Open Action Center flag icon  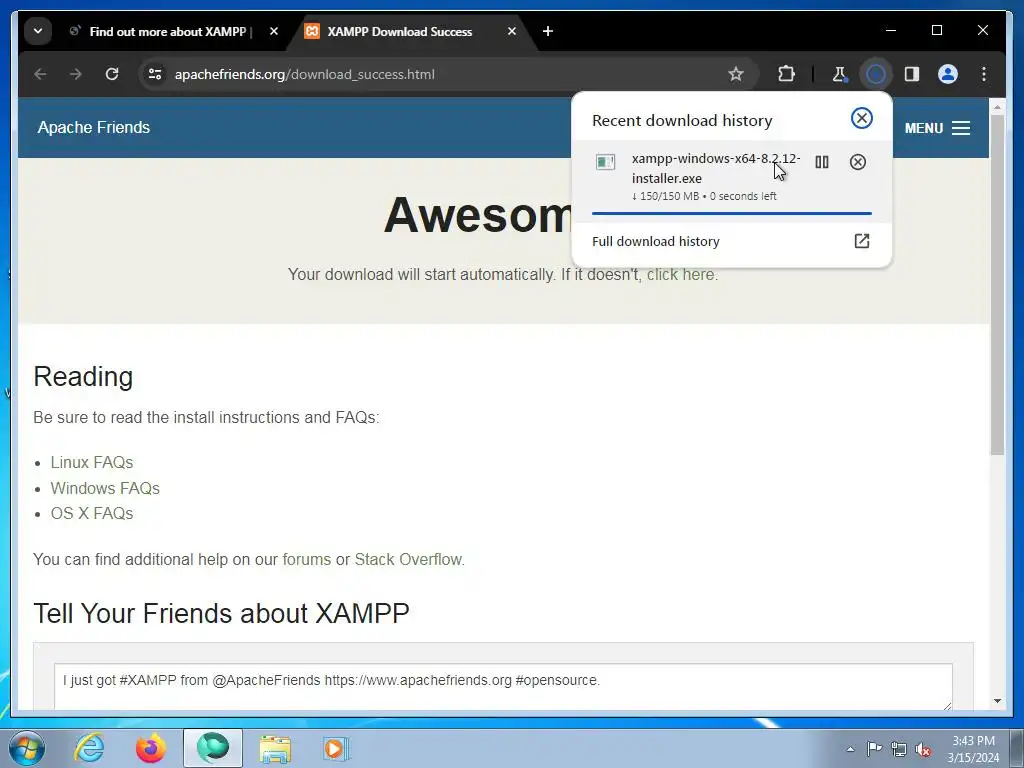coord(874,748)
